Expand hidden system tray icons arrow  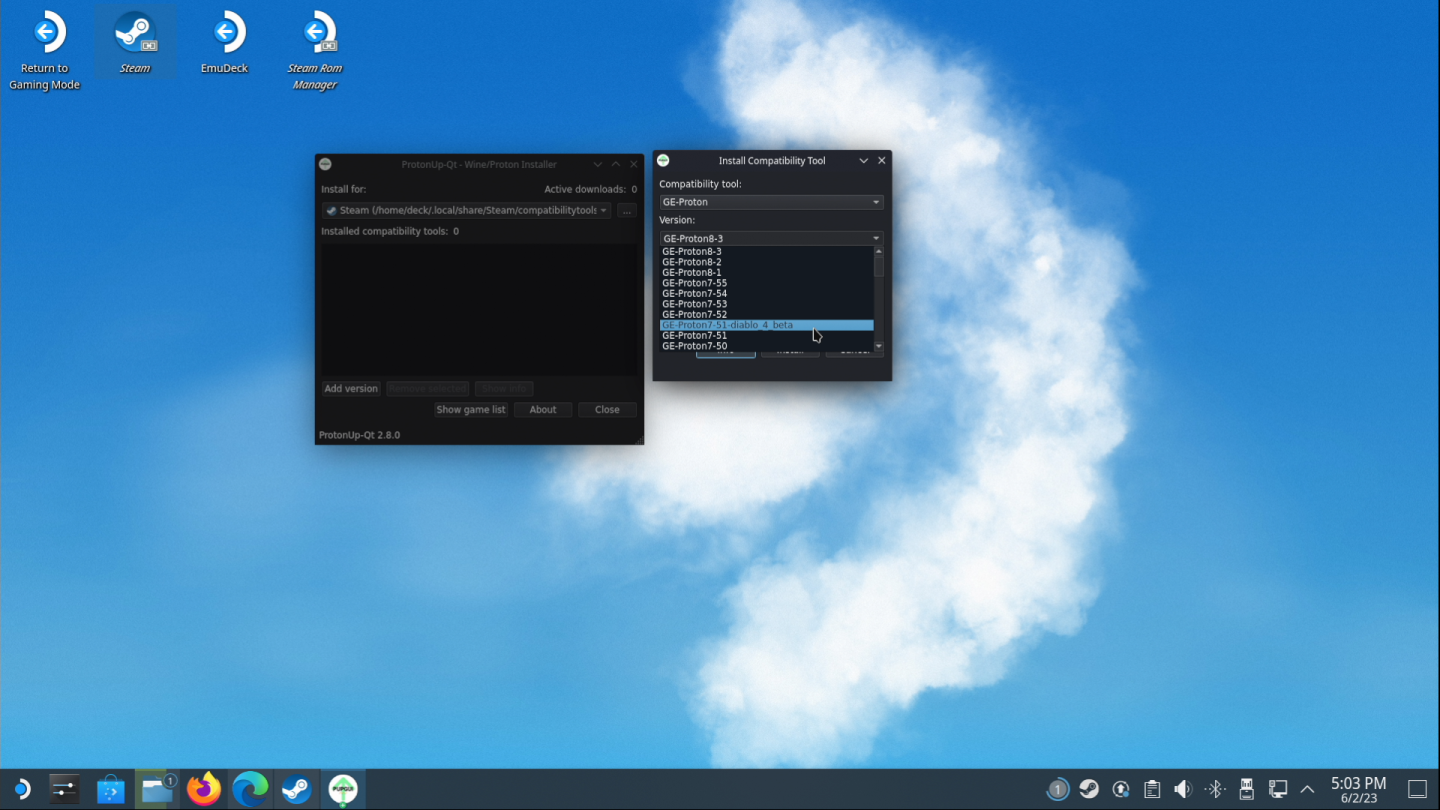[x=1307, y=790]
